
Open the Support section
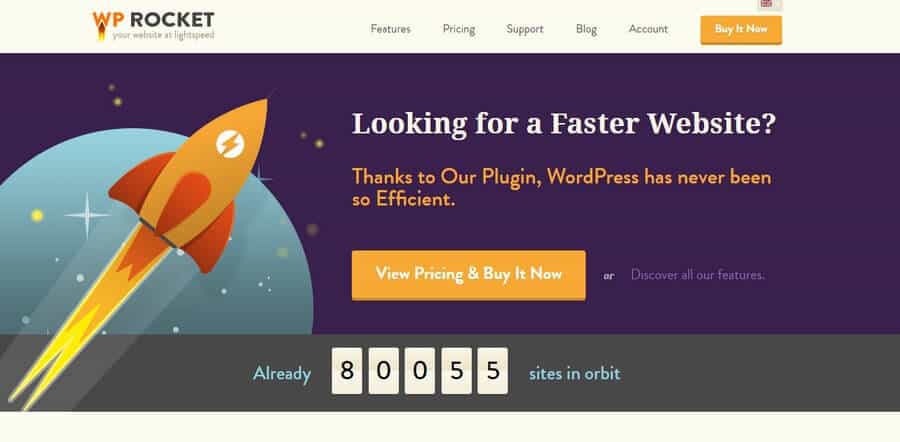(525, 29)
